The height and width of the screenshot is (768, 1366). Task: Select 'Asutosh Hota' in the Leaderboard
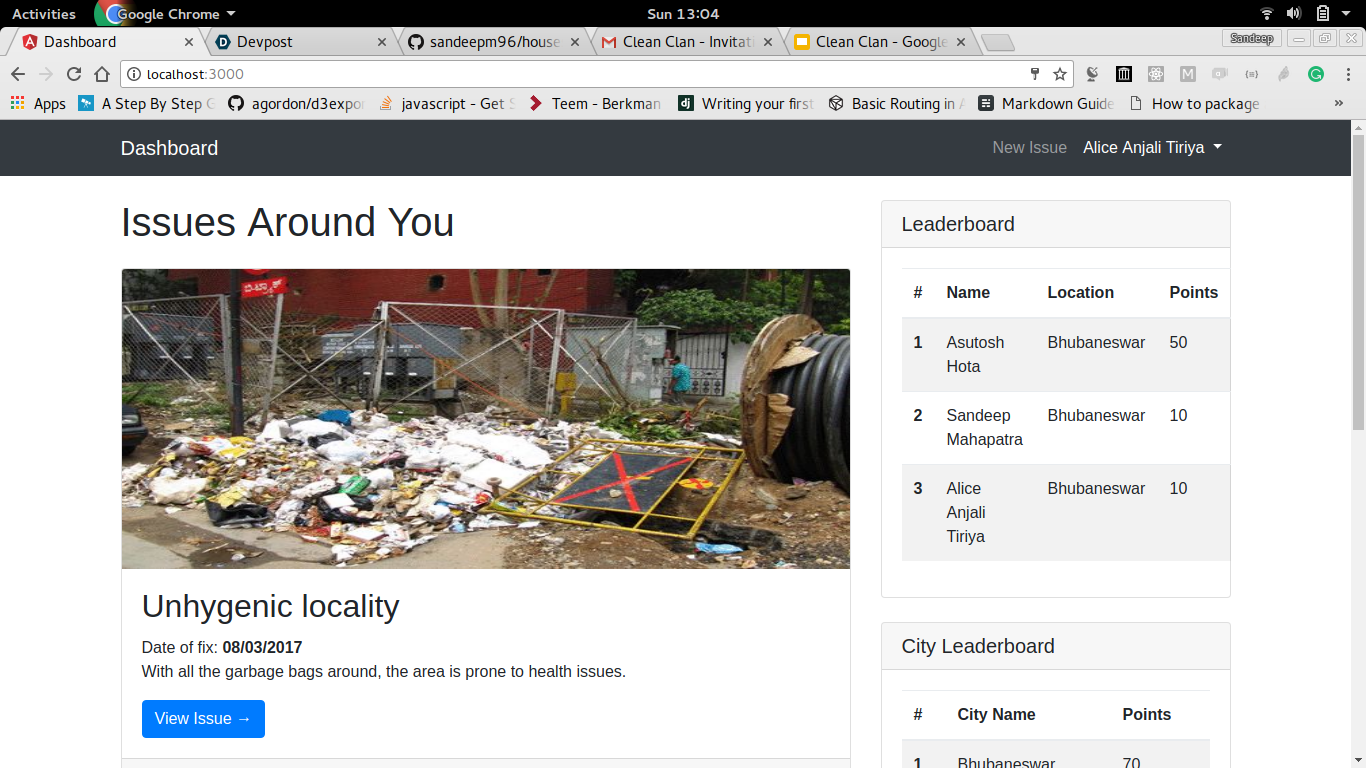pyautogui.click(x=975, y=354)
